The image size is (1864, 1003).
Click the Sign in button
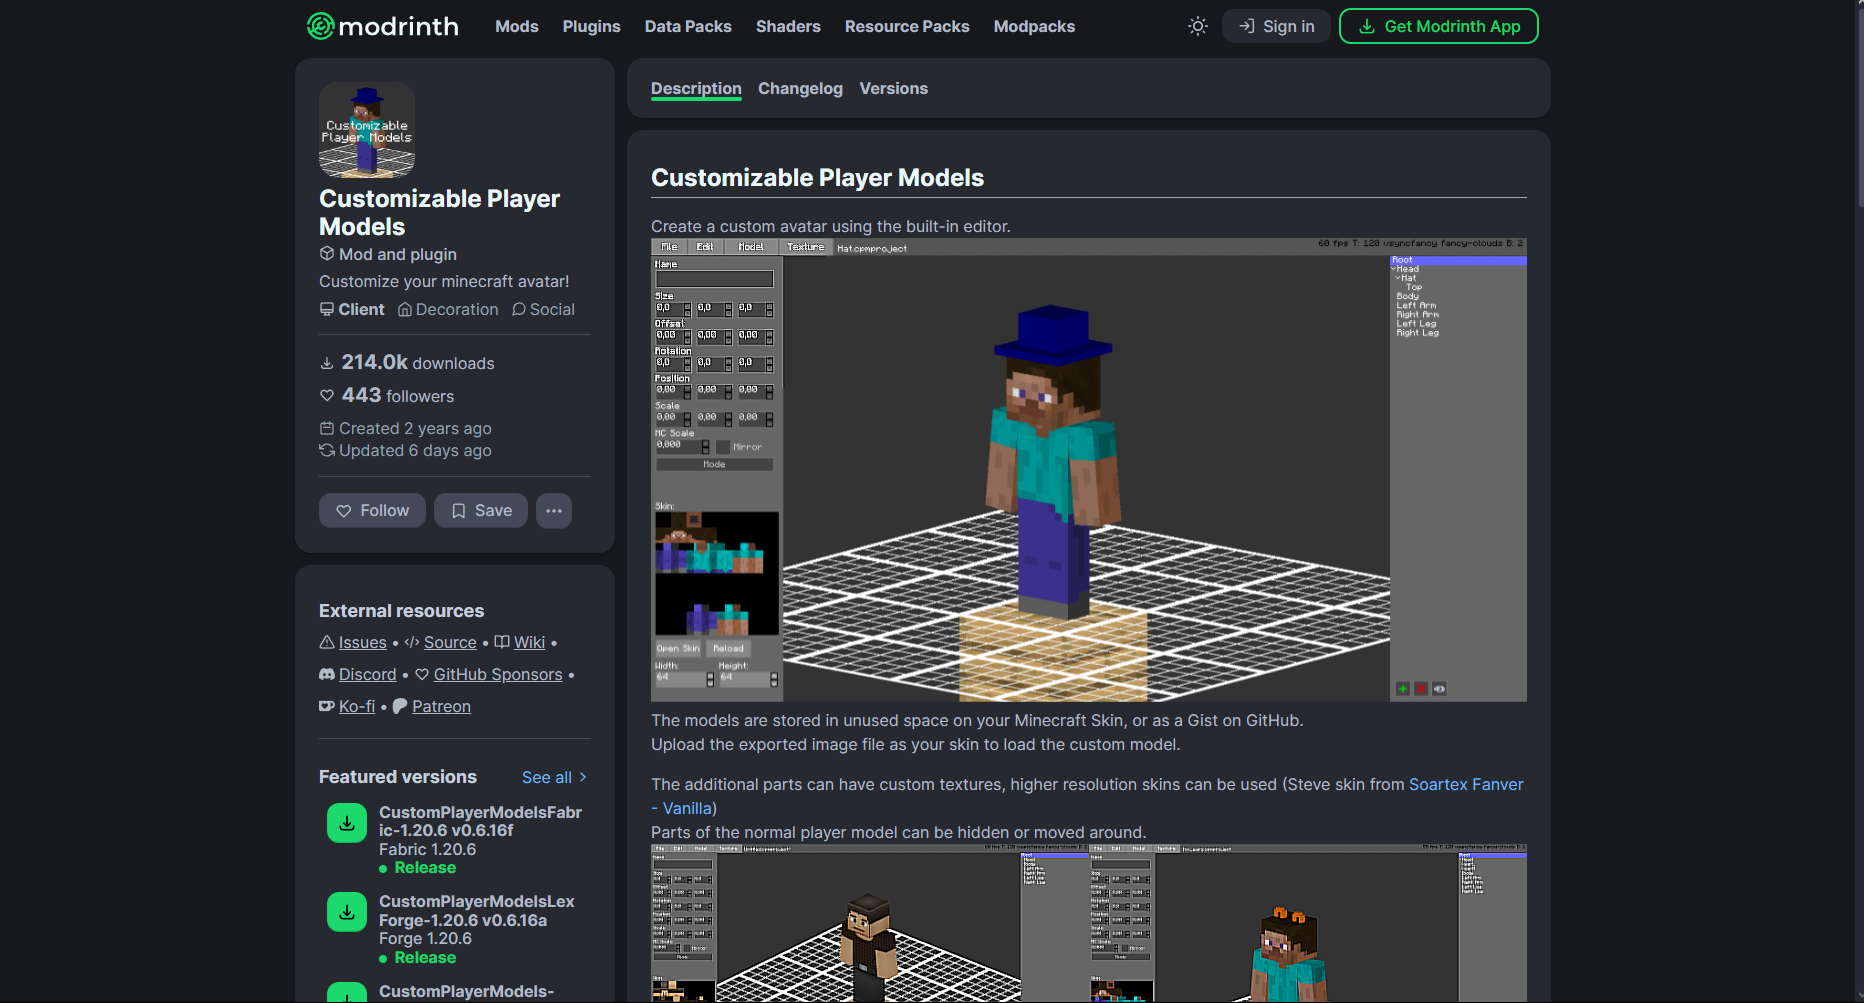(x=1276, y=26)
